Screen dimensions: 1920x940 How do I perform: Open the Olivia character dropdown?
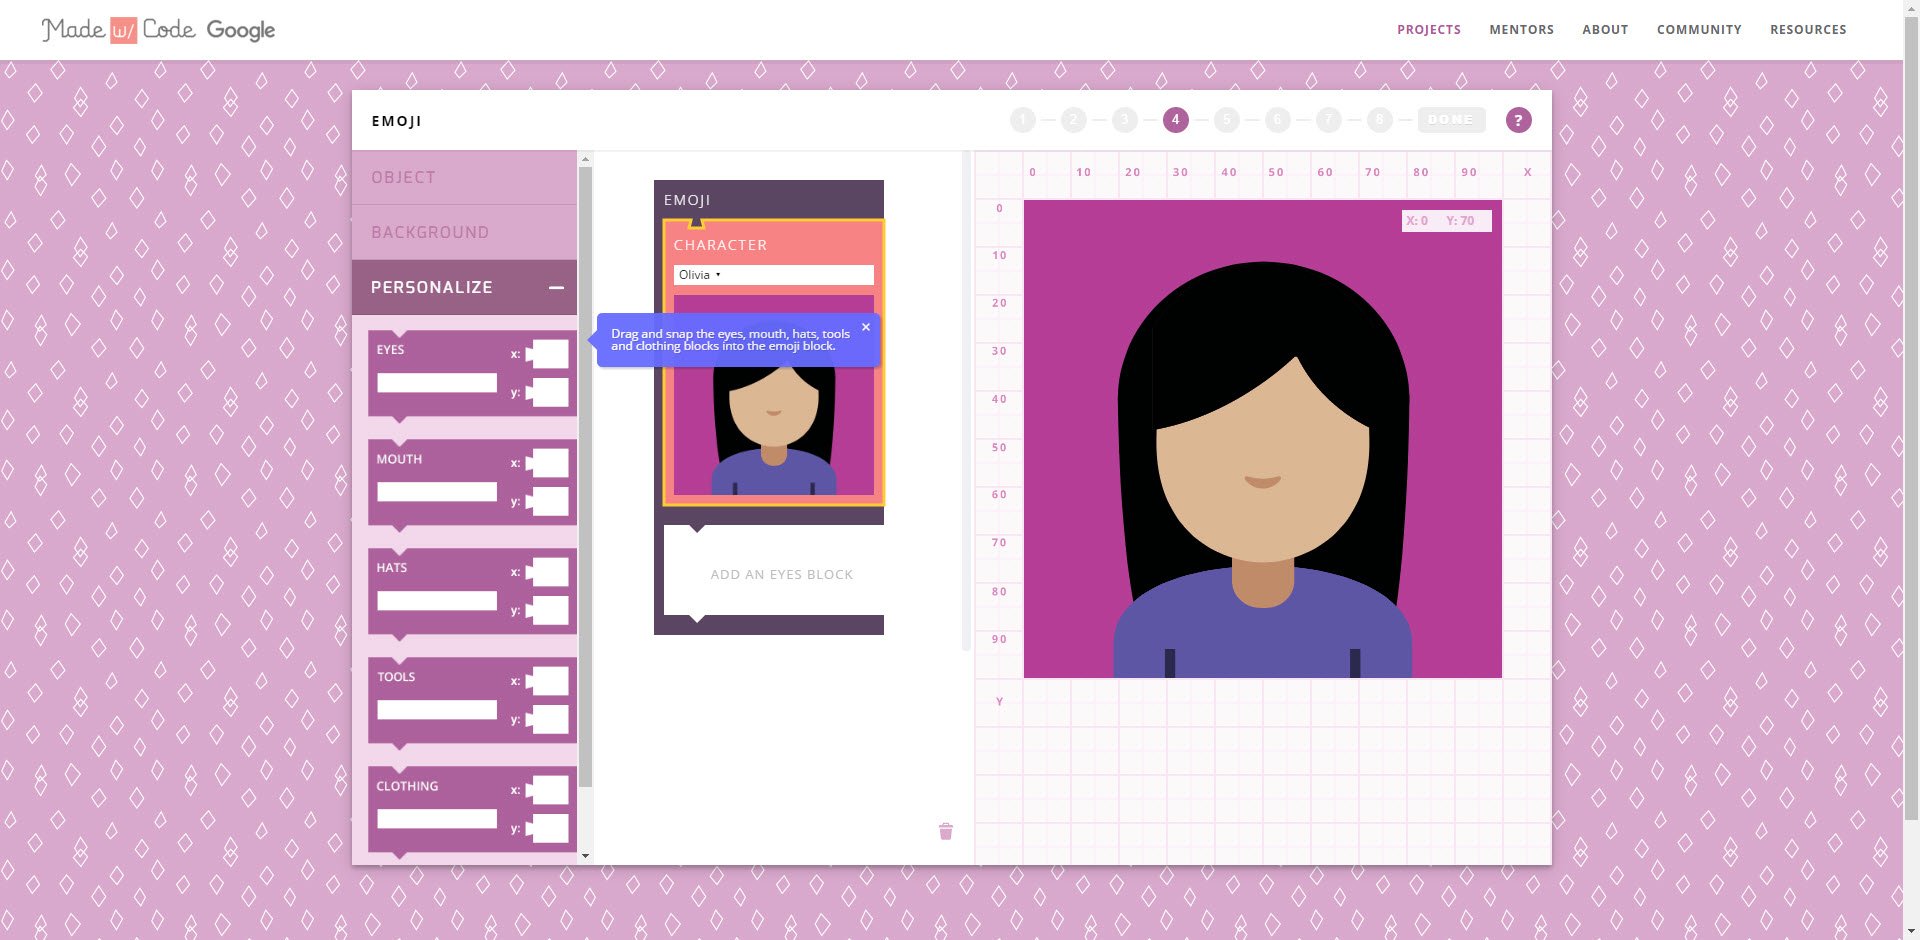[x=772, y=275]
